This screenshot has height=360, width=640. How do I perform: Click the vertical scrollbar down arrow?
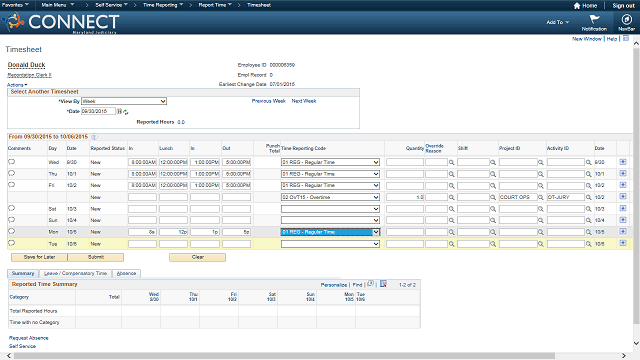coord(636,344)
